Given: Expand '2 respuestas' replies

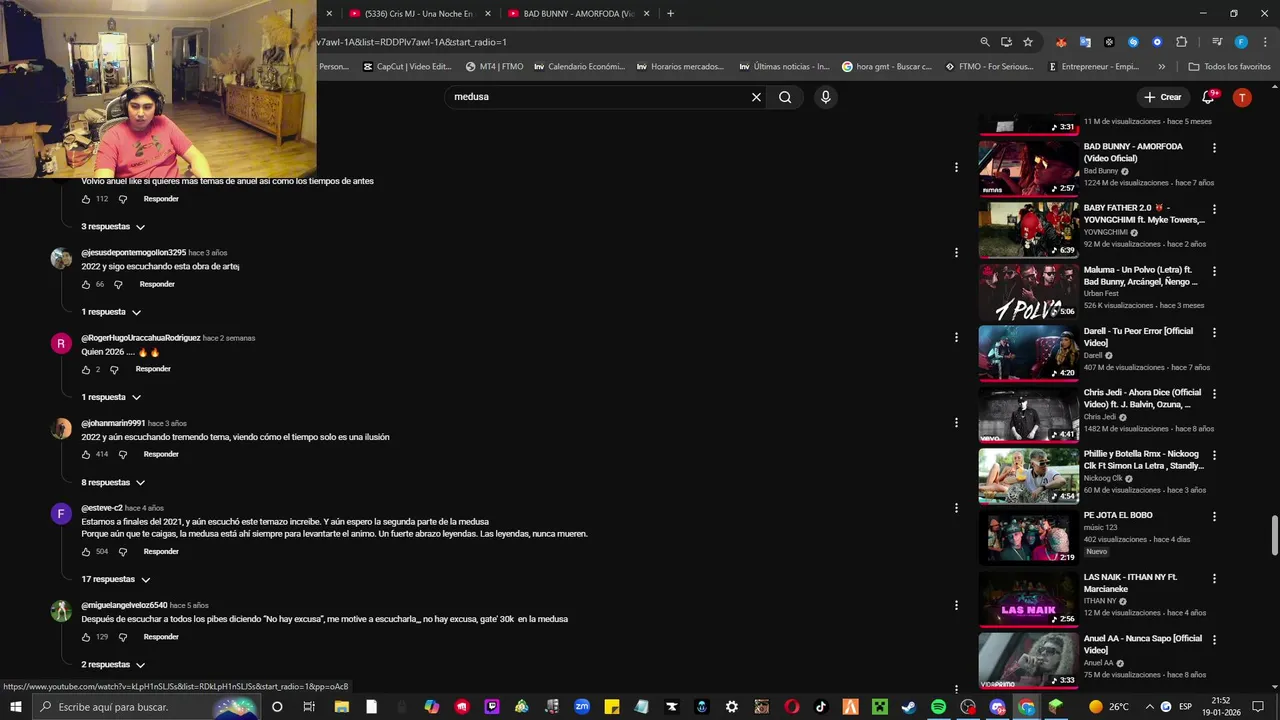Looking at the screenshot, I should point(113,665).
